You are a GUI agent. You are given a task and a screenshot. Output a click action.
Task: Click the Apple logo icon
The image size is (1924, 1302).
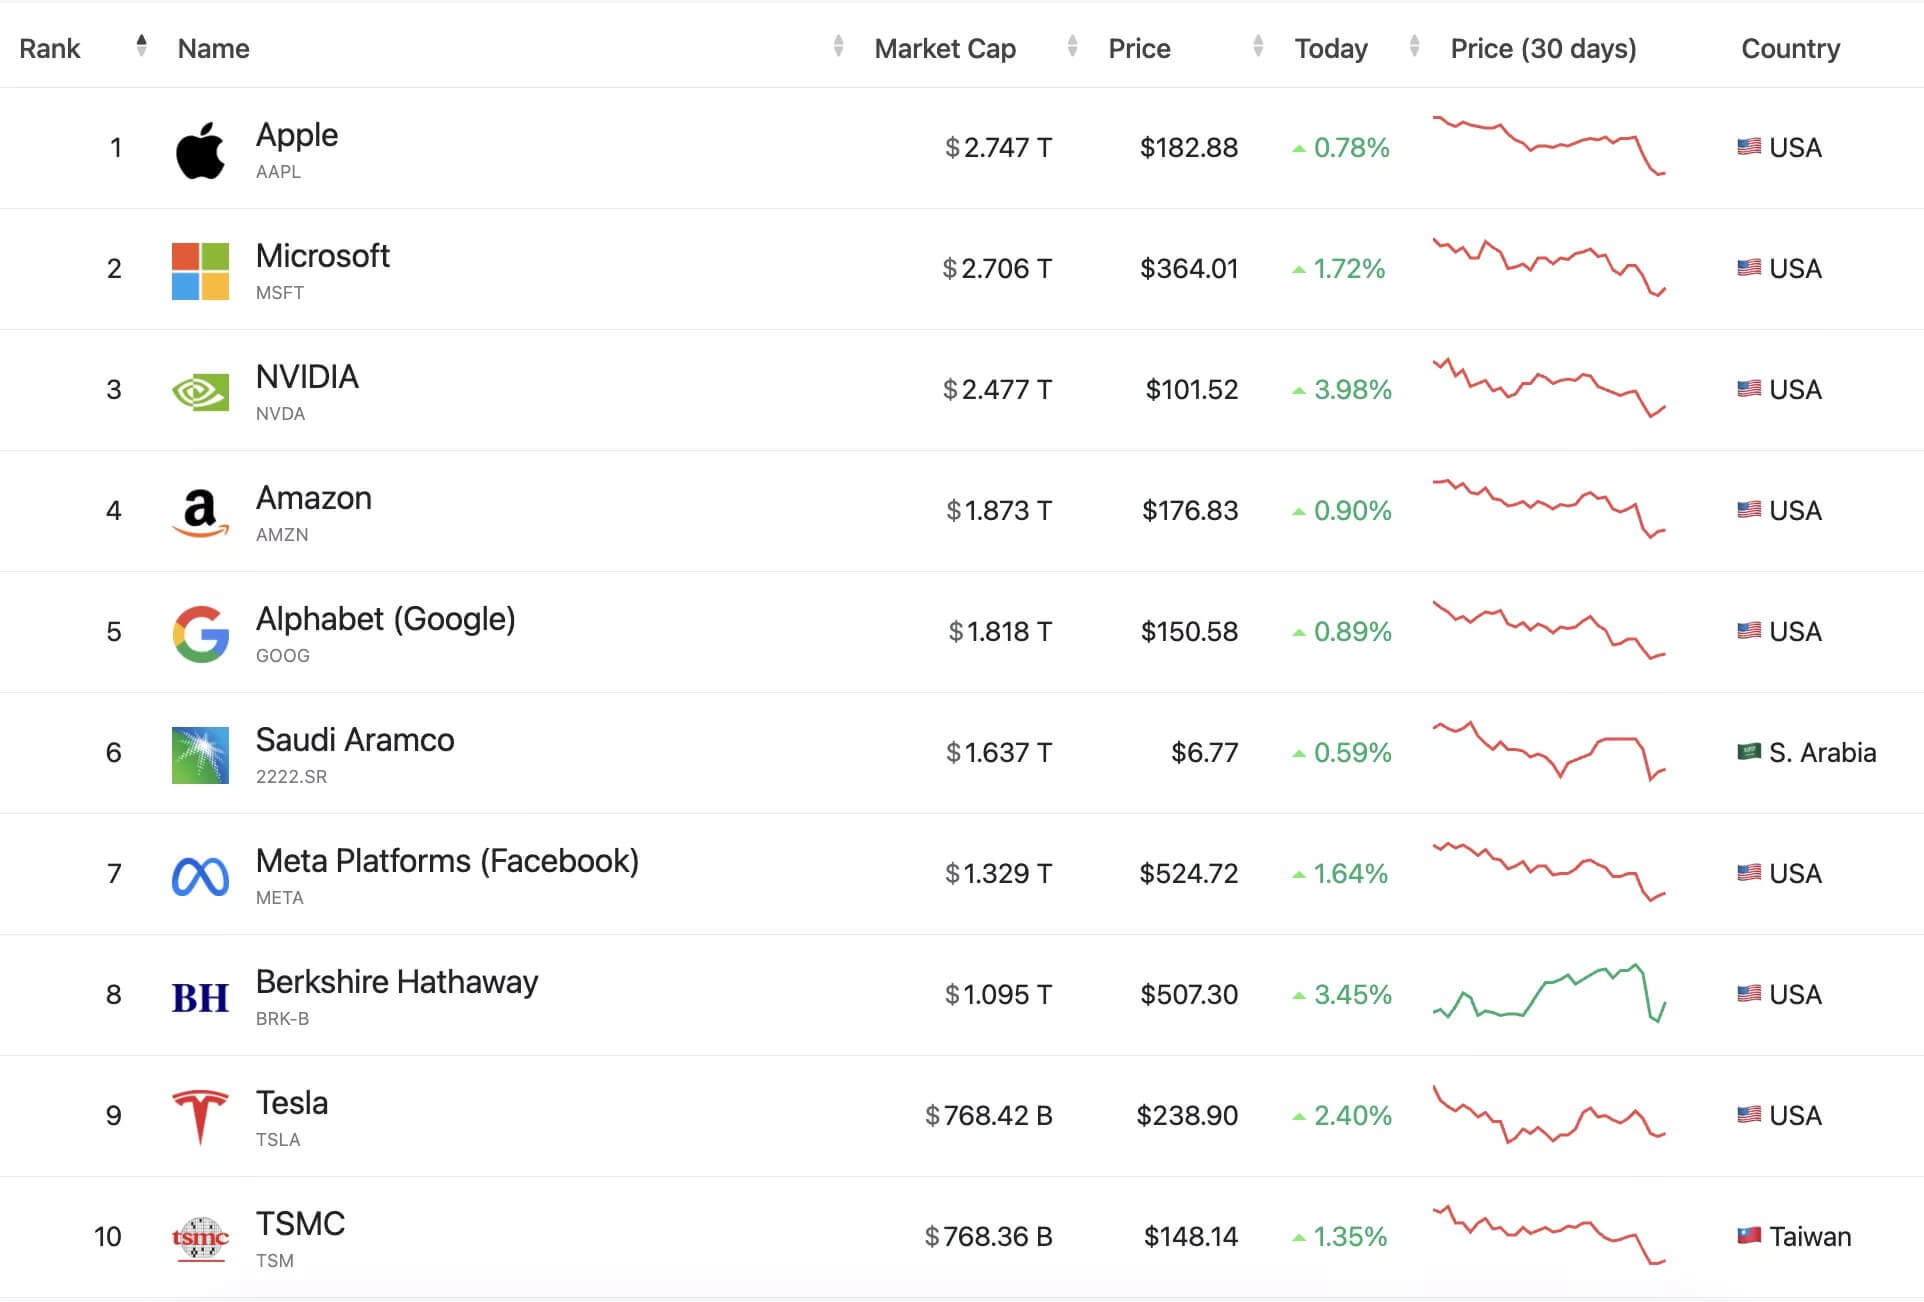point(200,151)
